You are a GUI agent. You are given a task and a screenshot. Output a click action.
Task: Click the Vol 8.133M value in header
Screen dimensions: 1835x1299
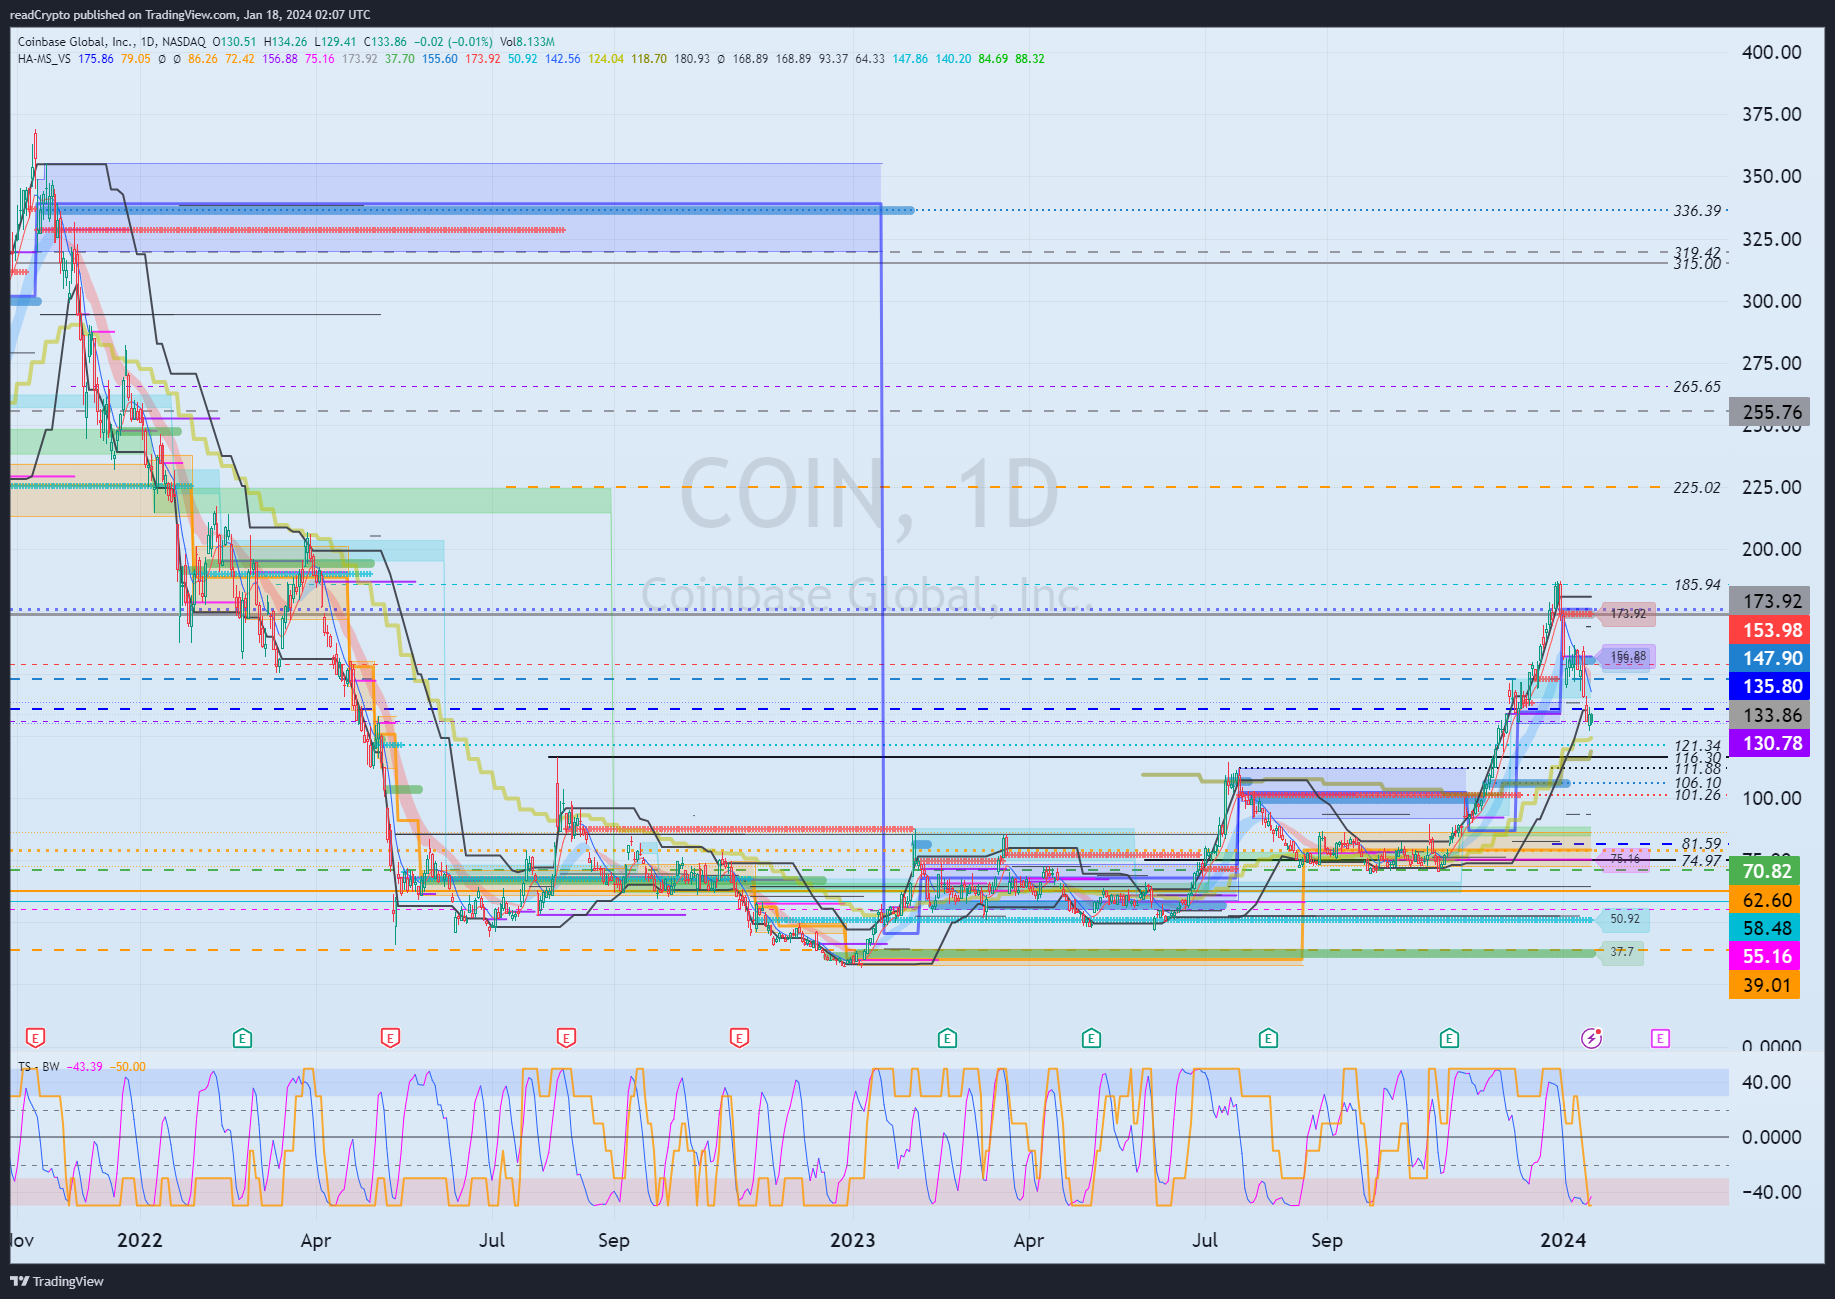(527, 42)
